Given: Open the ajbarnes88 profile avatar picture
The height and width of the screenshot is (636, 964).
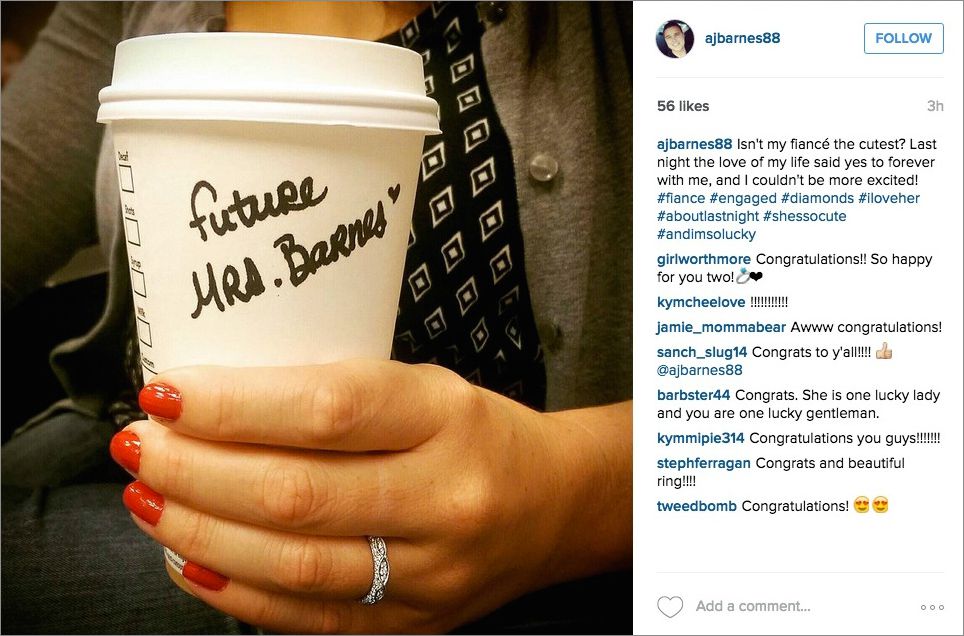Looking at the screenshot, I should coord(674,38).
